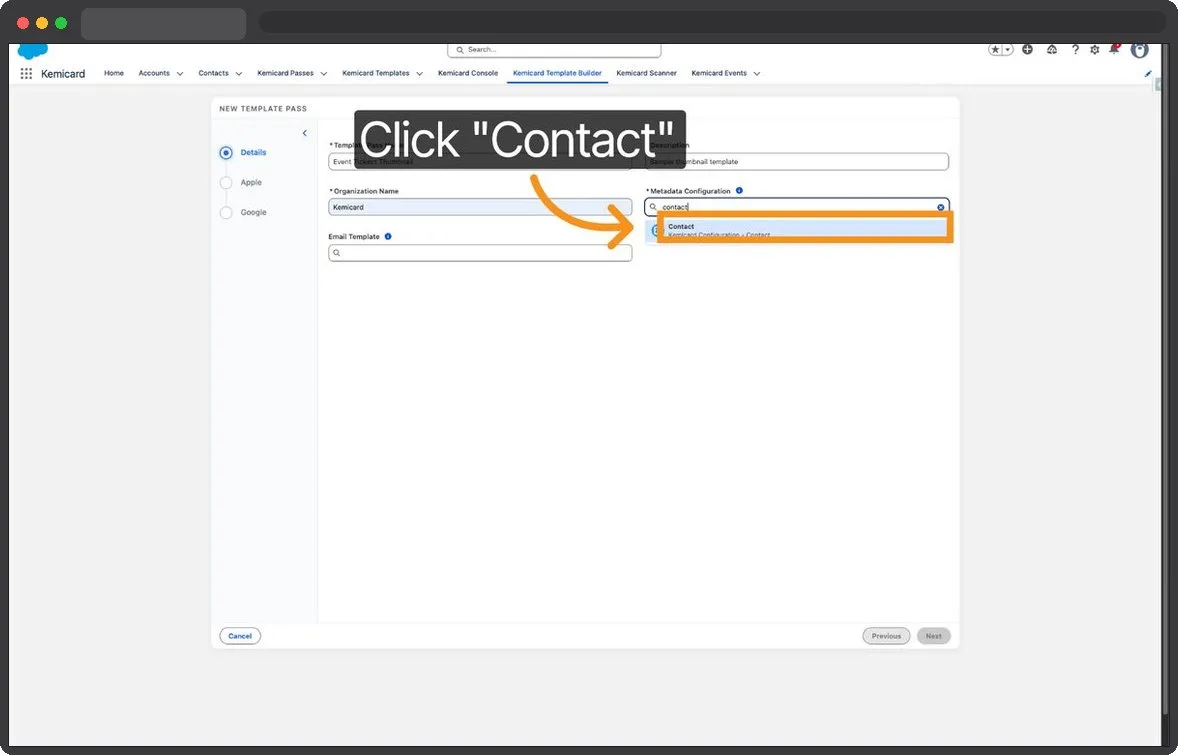Click the Email Template info icon
The image size is (1178, 755).
388,236
